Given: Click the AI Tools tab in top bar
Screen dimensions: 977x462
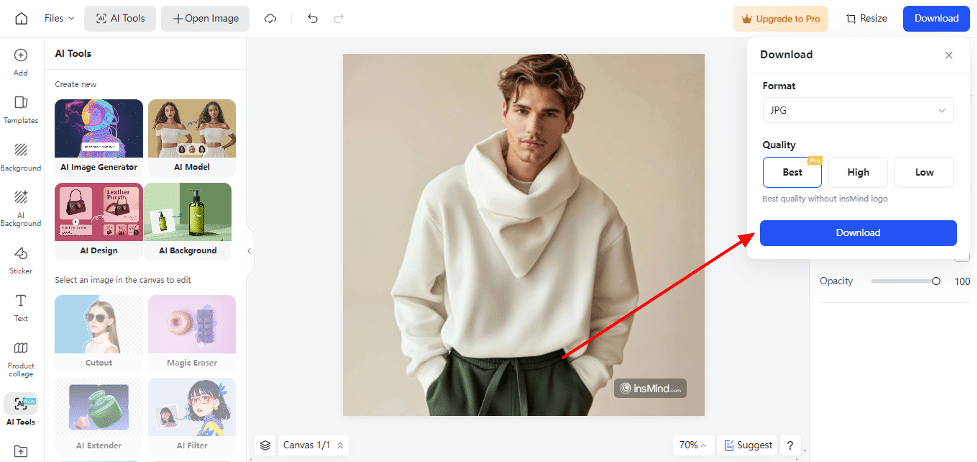Looking at the screenshot, I should 119,19.
